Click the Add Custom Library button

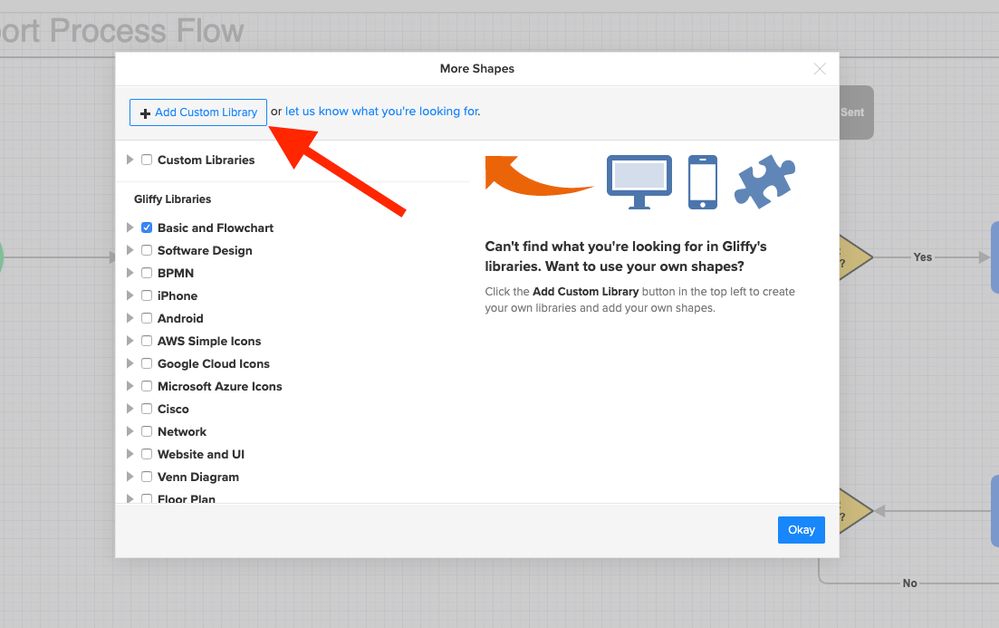197,112
